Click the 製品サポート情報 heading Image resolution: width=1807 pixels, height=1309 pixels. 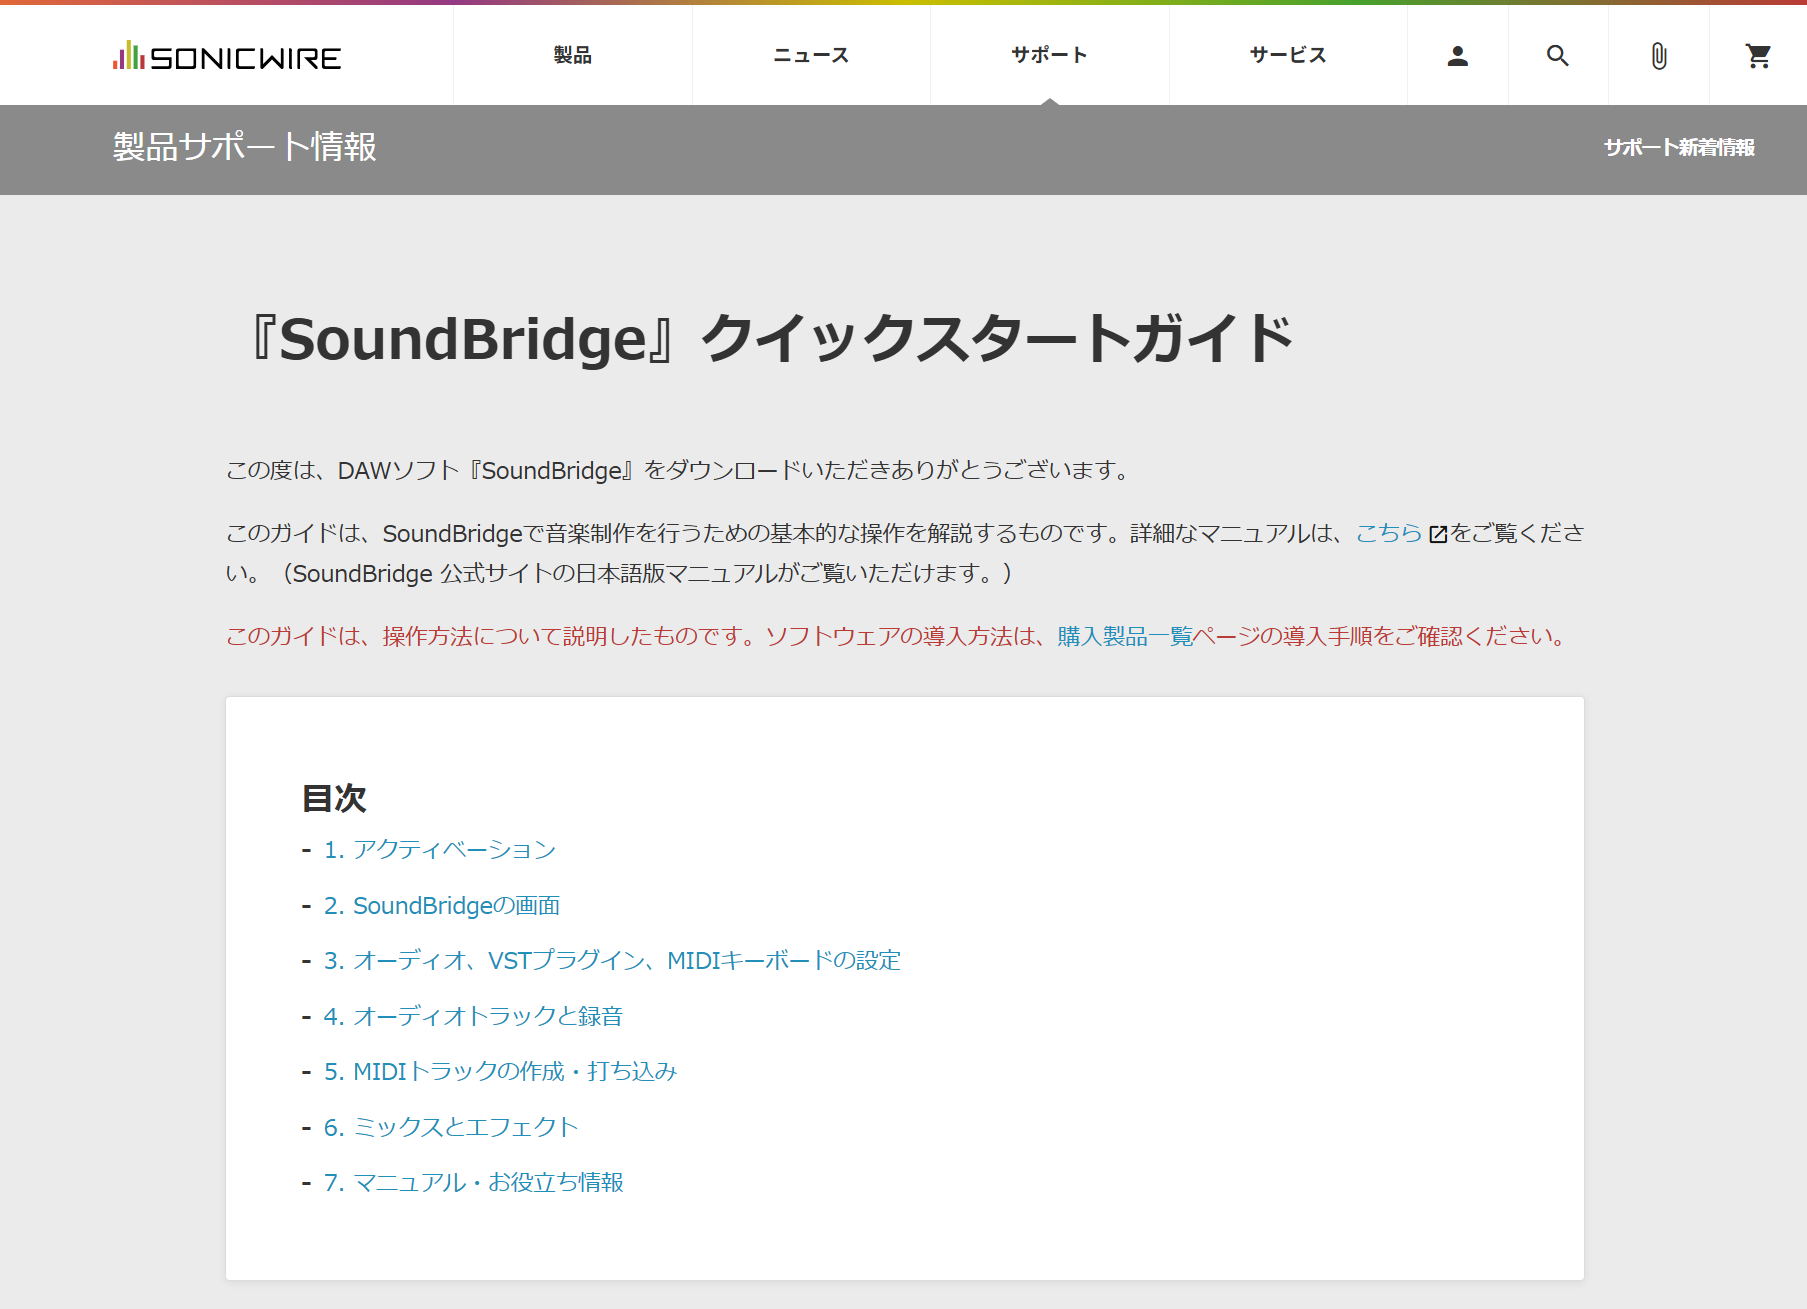click(x=245, y=147)
